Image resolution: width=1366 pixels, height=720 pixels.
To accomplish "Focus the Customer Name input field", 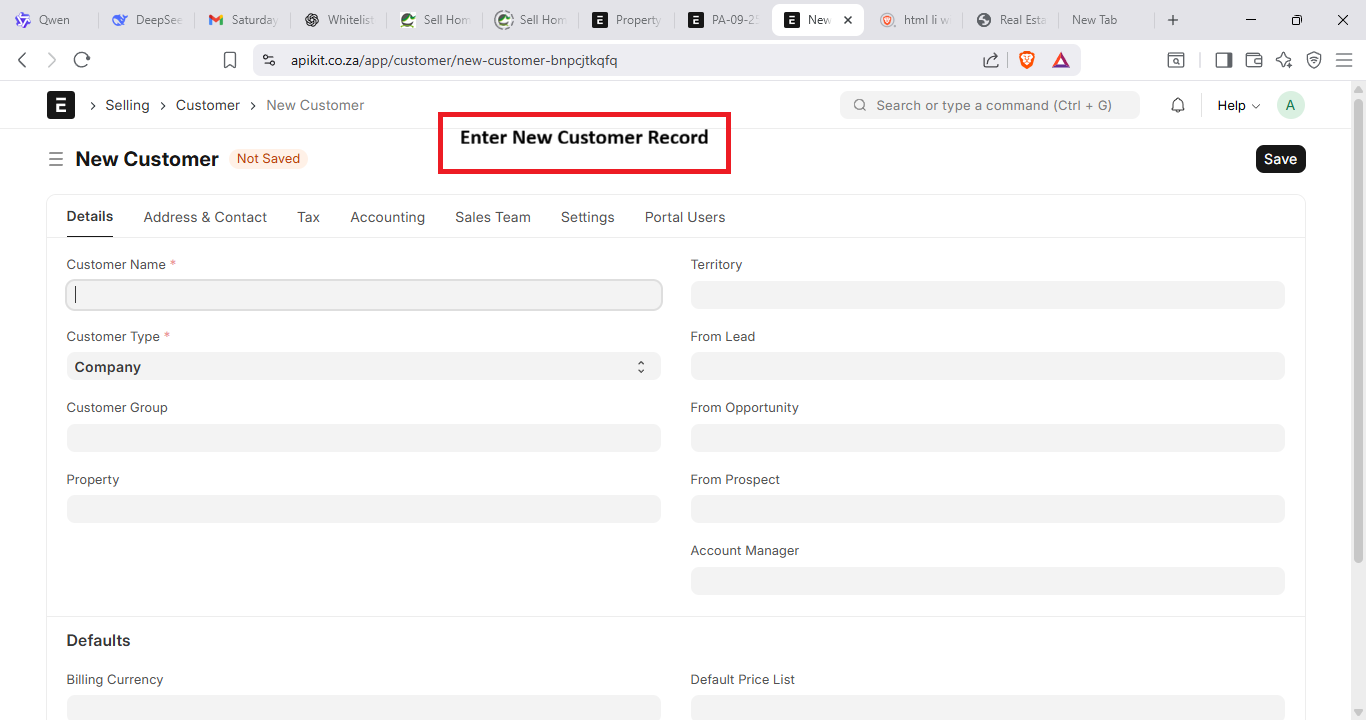I will 363,295.
